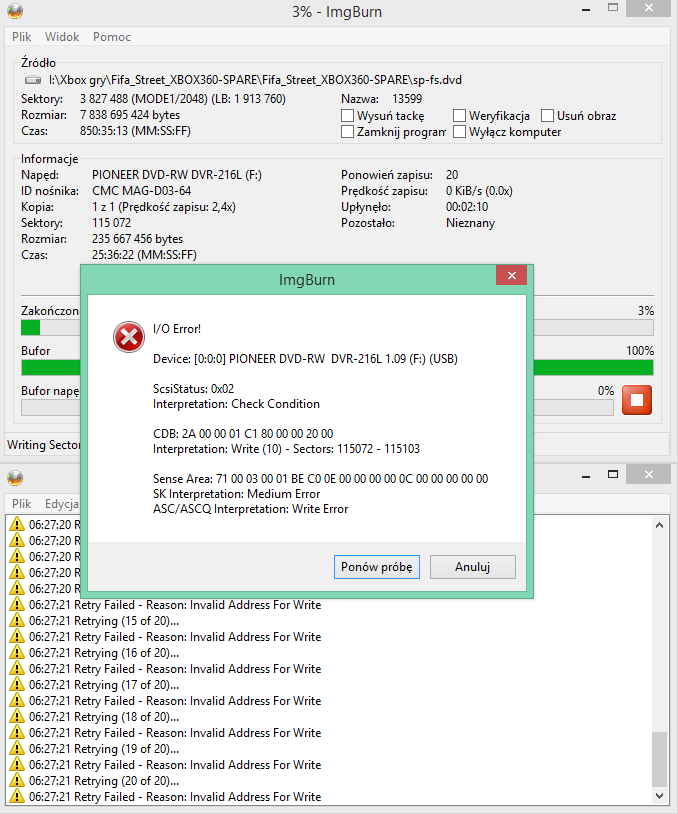The width and height of the screenshot is (678, 814).
Task: Open the Edycja menu in log window
Action: [x=61, y=504]
